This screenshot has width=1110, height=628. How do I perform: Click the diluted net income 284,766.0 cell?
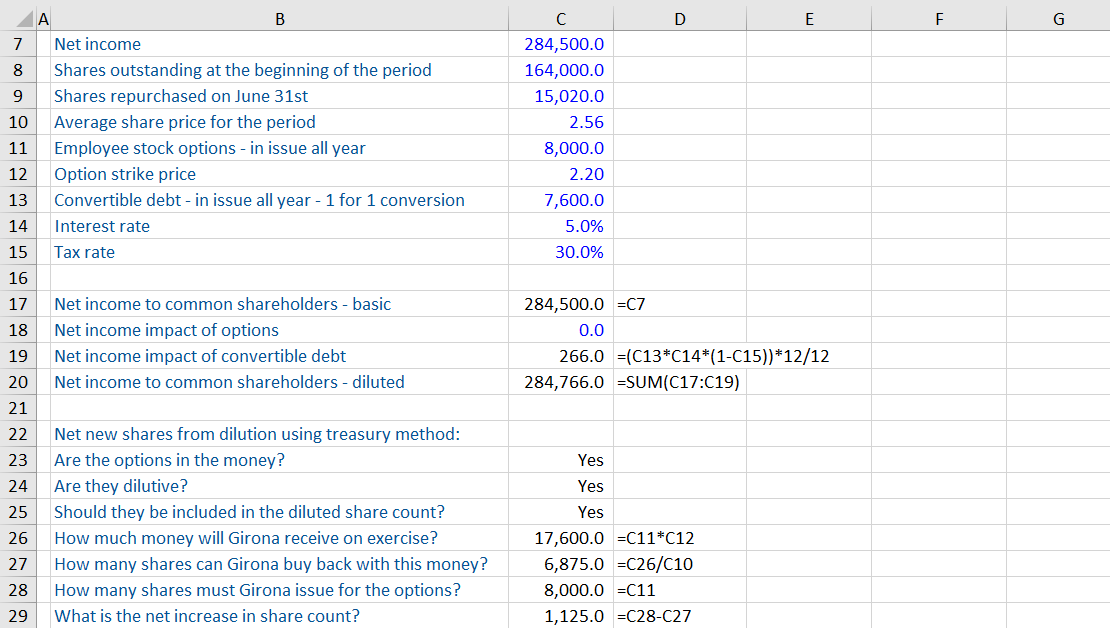pos(562,382)
